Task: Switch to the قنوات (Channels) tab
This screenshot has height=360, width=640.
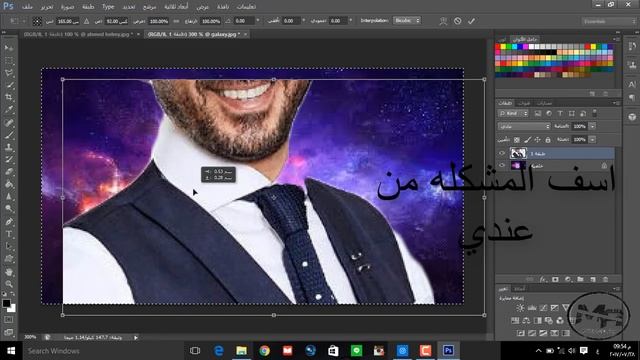Action: coord(524,103)
